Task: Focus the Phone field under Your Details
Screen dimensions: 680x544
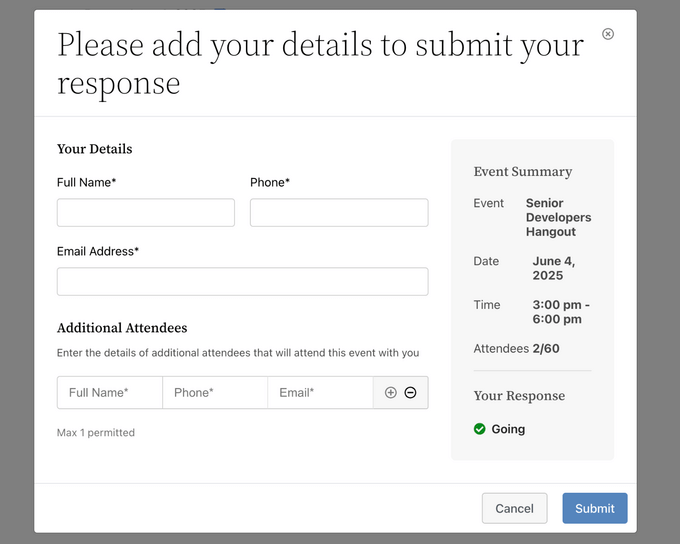Action: point(339,213)
